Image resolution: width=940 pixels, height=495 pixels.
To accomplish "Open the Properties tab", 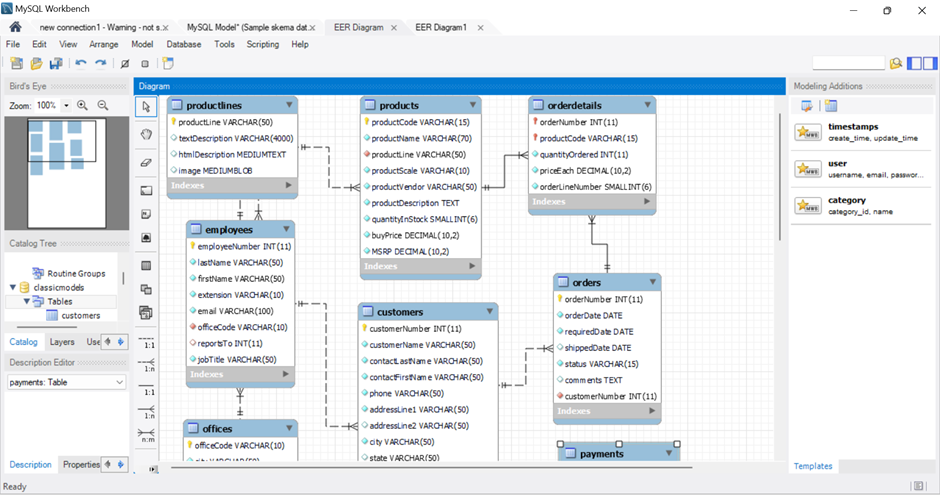I will pos(81,464).
